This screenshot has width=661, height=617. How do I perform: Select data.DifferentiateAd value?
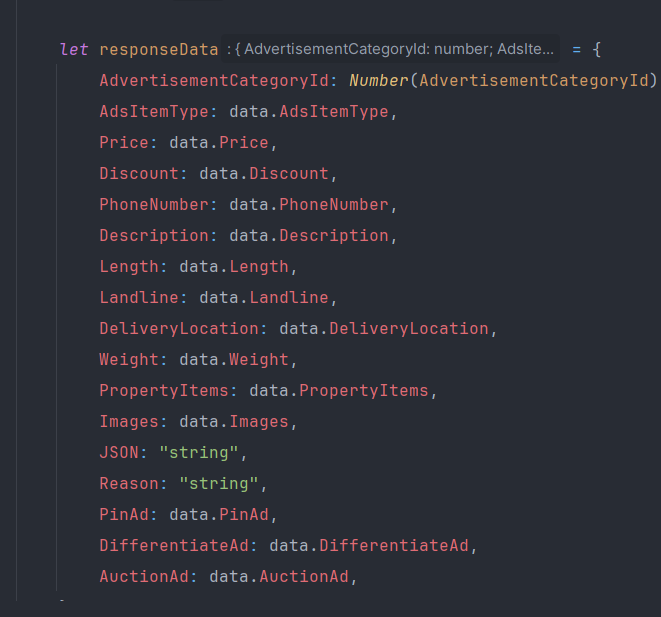point(369,545)
